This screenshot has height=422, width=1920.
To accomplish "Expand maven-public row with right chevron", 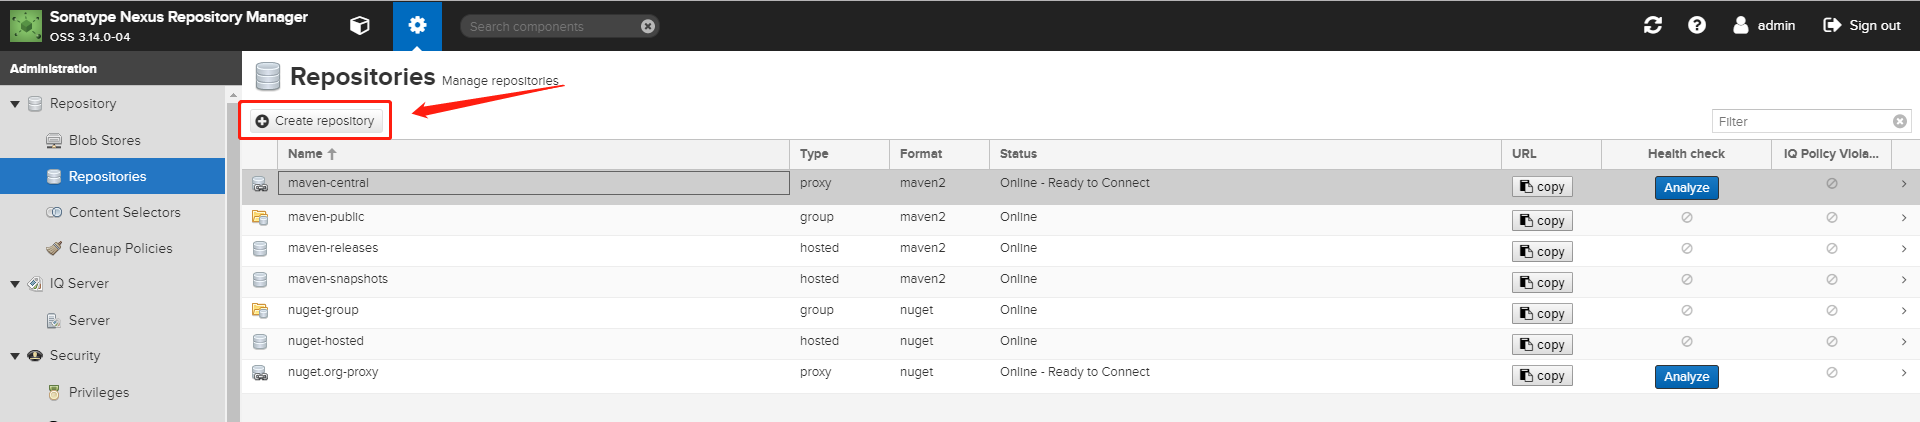I will [x=1904, y=217].
